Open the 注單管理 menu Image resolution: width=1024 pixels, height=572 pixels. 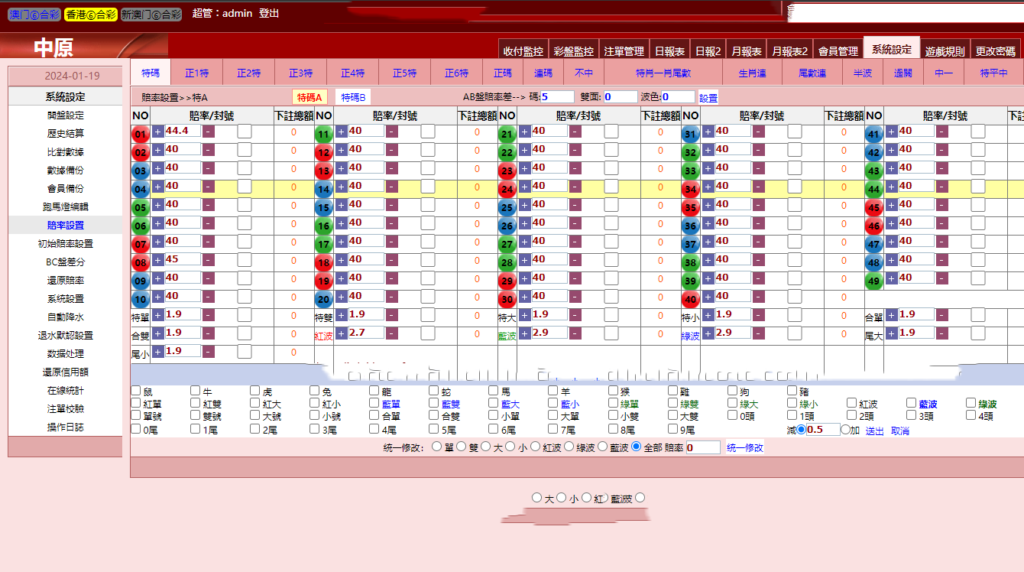click(x=624, y=51)
